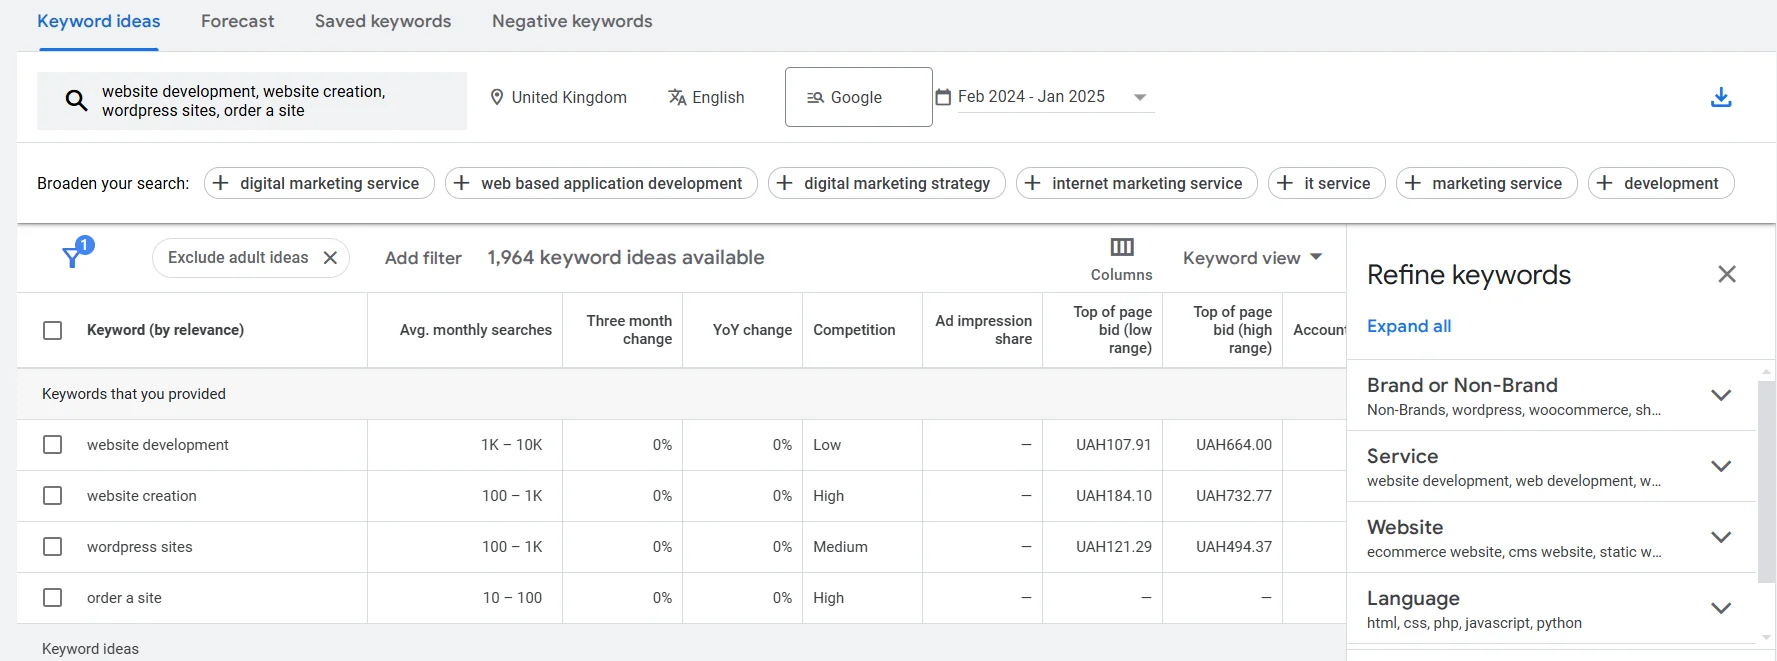This screenshot has width=1777, height=661.
Task: Click the Refine panel scroll-down arrow
Action: (x=1766, y=637)
